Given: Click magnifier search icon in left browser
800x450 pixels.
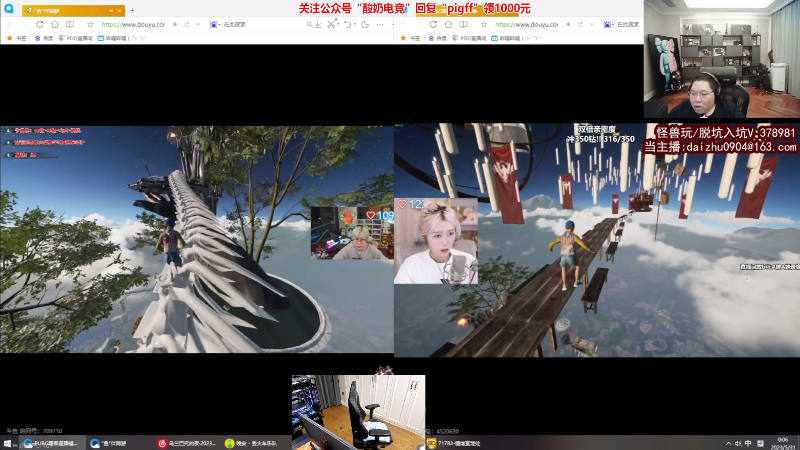Looking at the screenshot, I should 309,24.
